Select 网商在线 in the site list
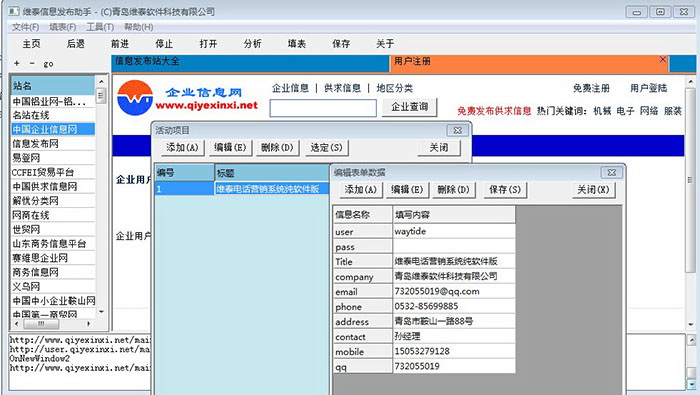 (x=53, y=215)
